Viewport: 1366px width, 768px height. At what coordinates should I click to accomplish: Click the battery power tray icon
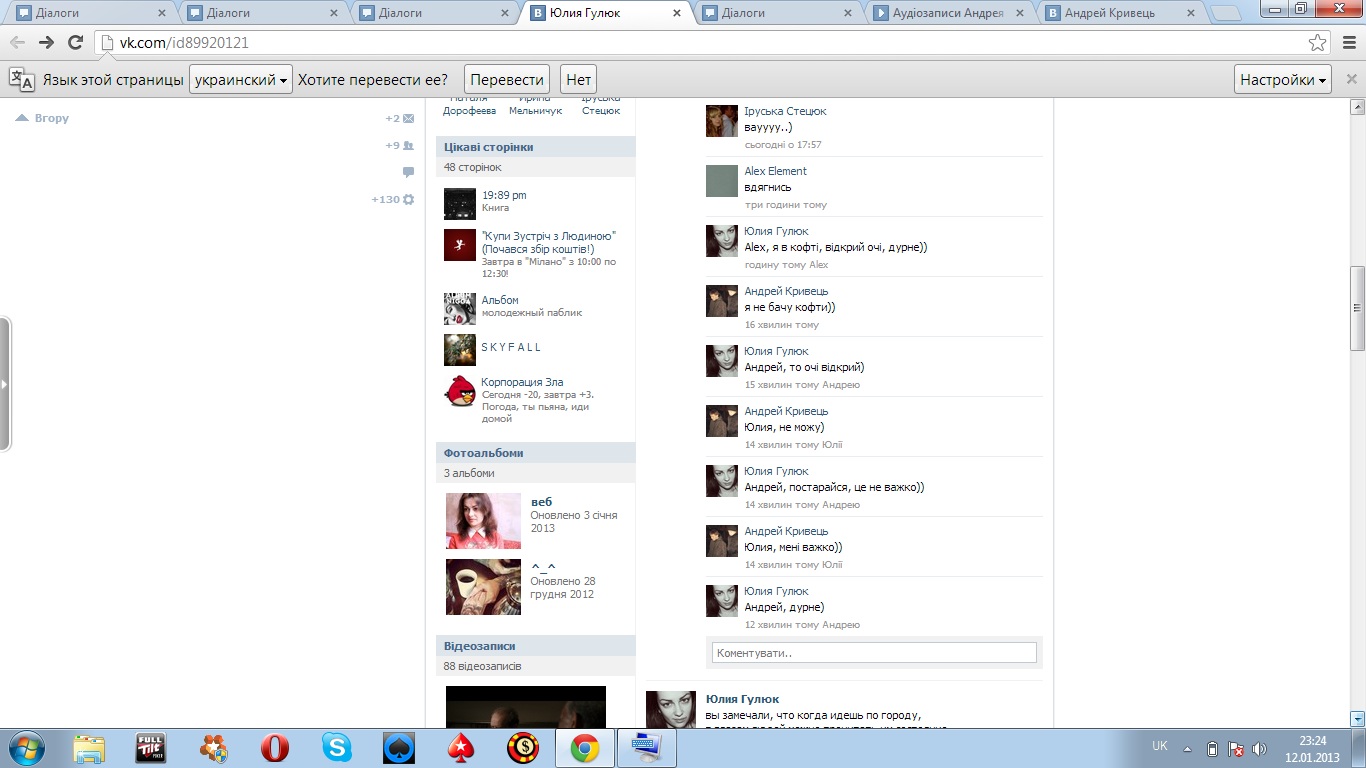[1212, 748]
